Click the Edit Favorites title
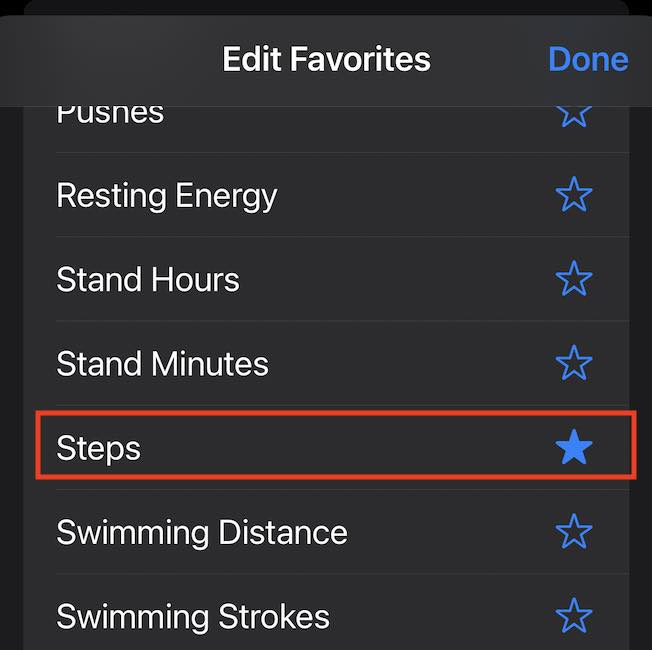This screenshot has height=650, width=652. coord(326,59)
